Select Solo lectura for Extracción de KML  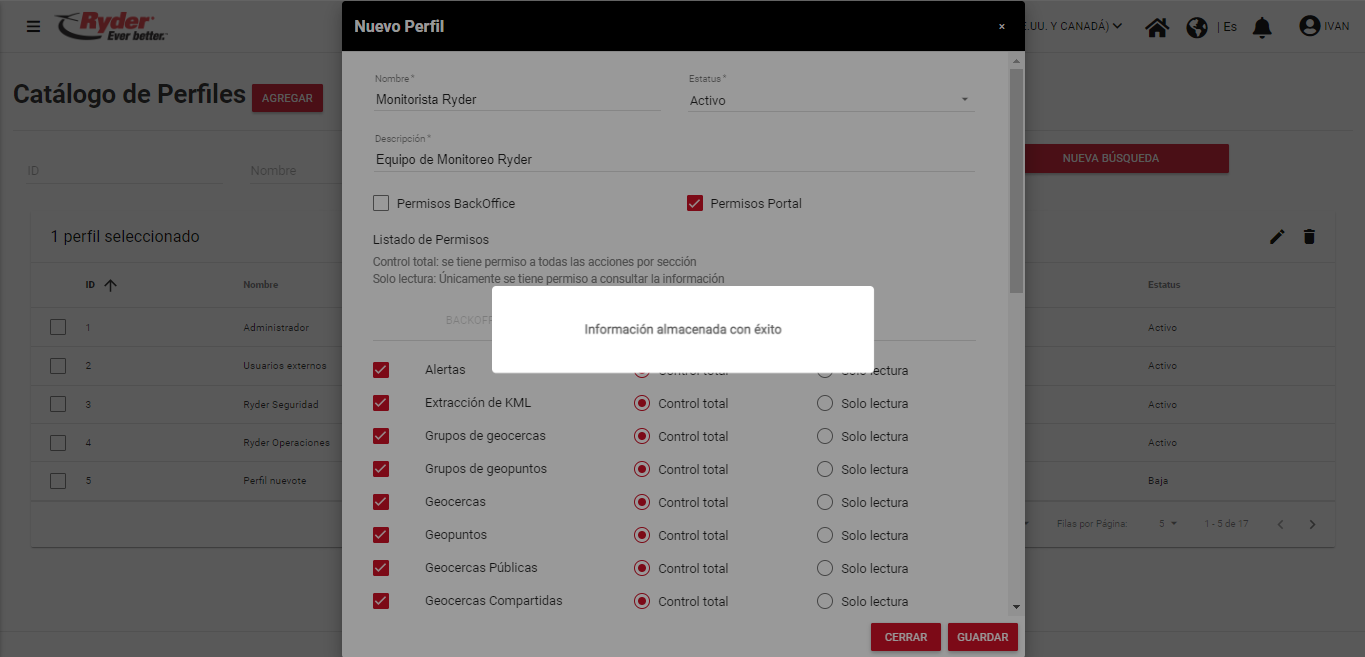coord(825,404)
